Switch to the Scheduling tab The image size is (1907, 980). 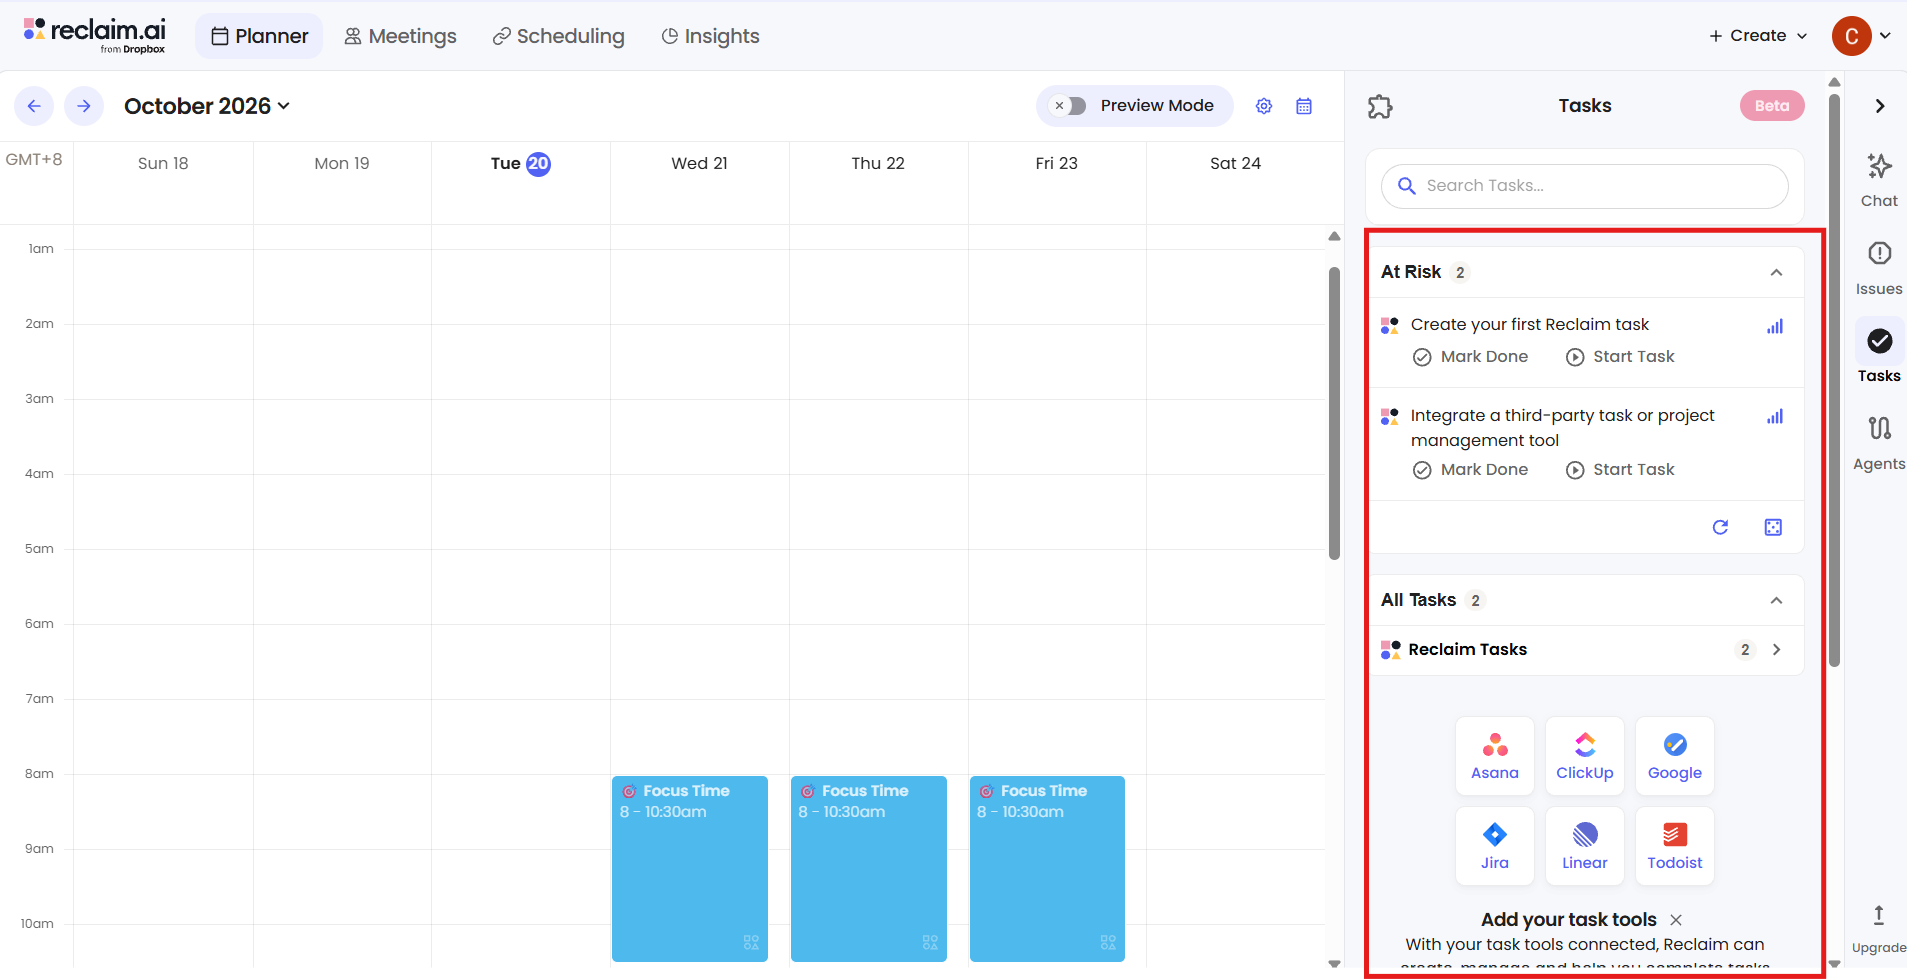558,36
